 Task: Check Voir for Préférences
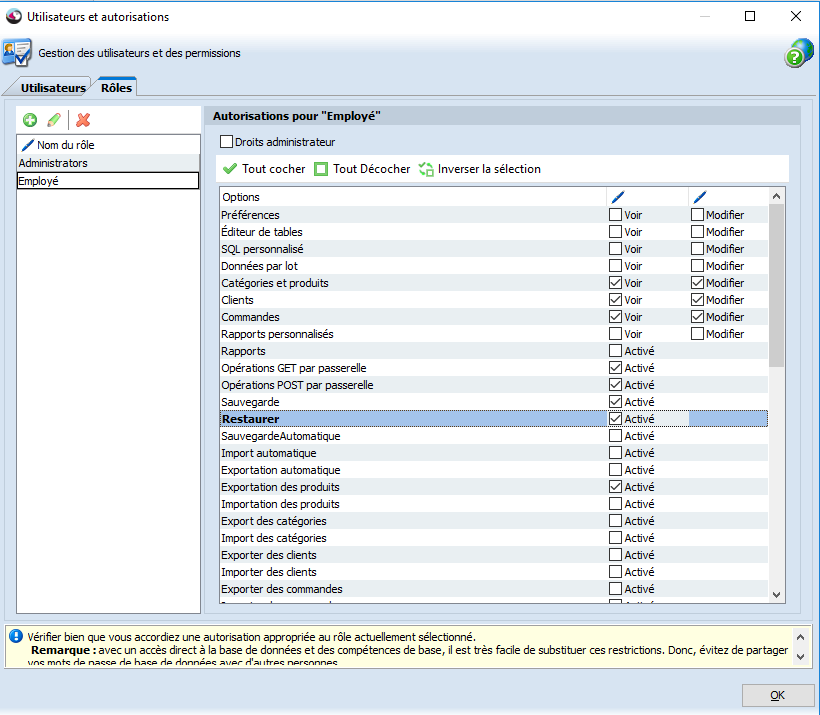[616, 214]
